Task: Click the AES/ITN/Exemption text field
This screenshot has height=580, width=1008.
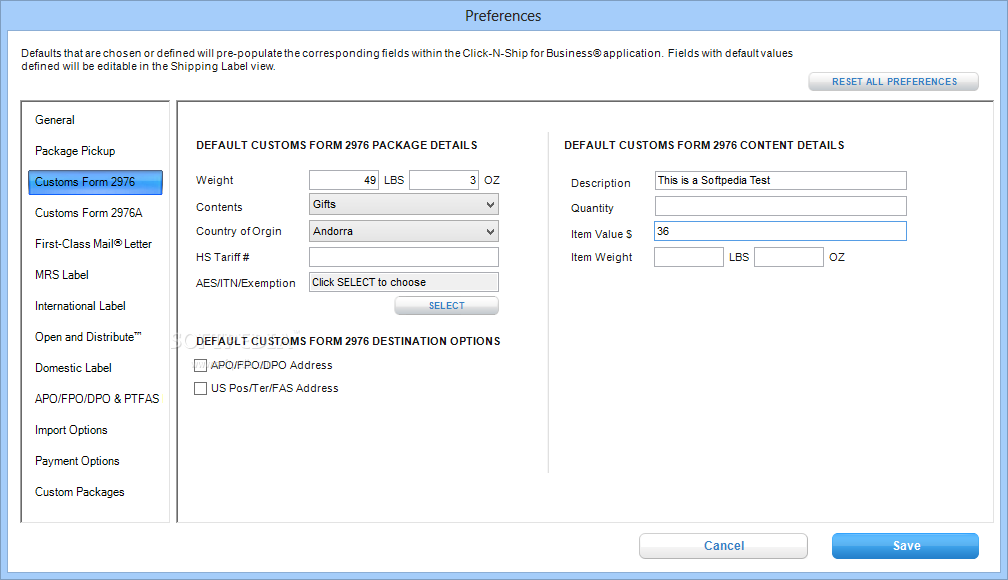Action: tap(404, 282)
